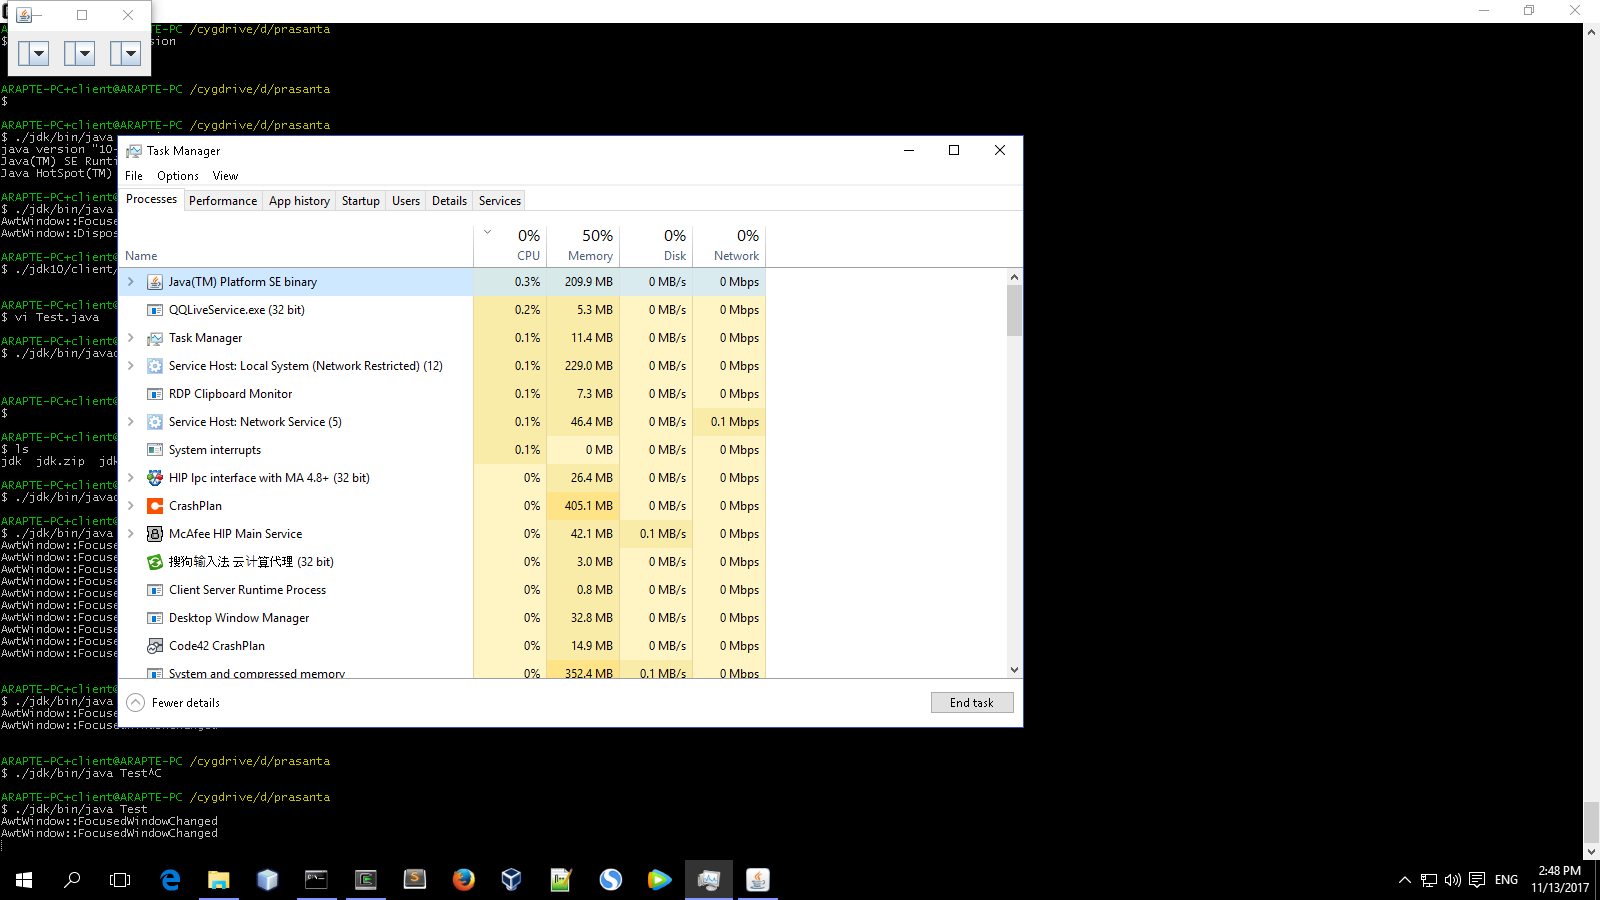Click the System interrupts process icon
The height and width of the screenshot is (900, 1600).
point(155,450)
